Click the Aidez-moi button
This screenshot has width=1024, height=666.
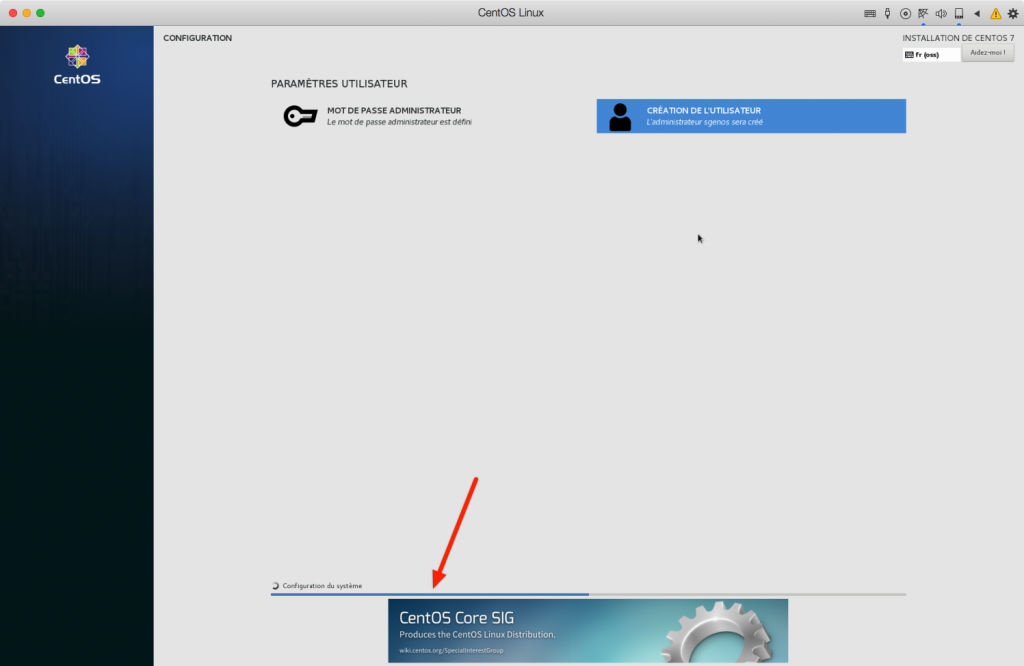click(x=988, y=54)
